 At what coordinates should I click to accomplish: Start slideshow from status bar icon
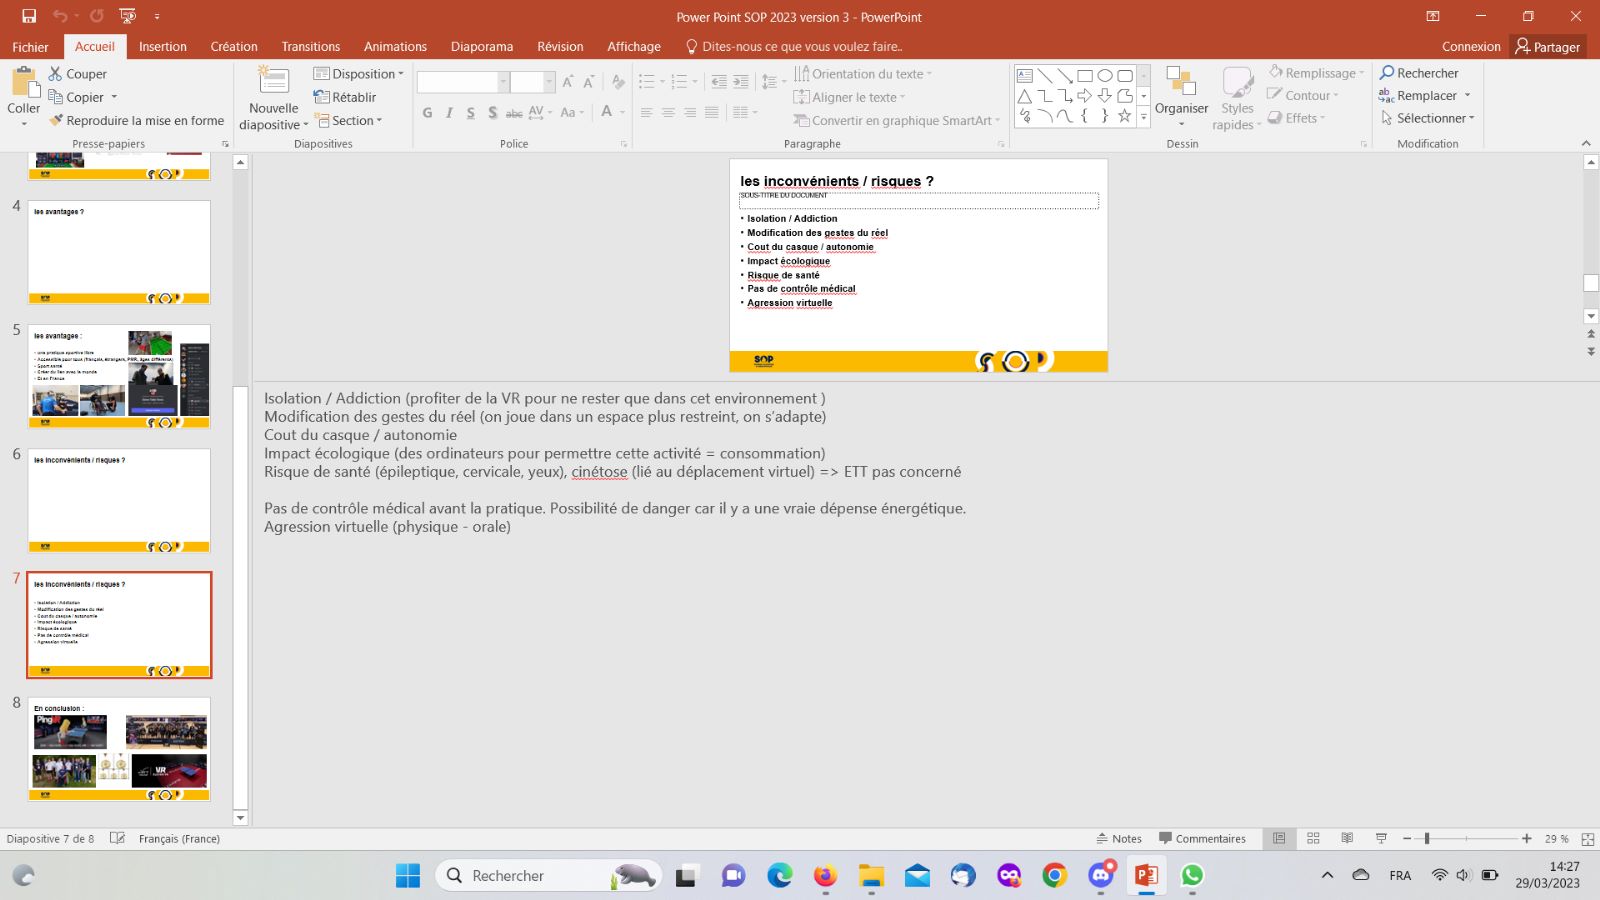[x=1381, y=838]
